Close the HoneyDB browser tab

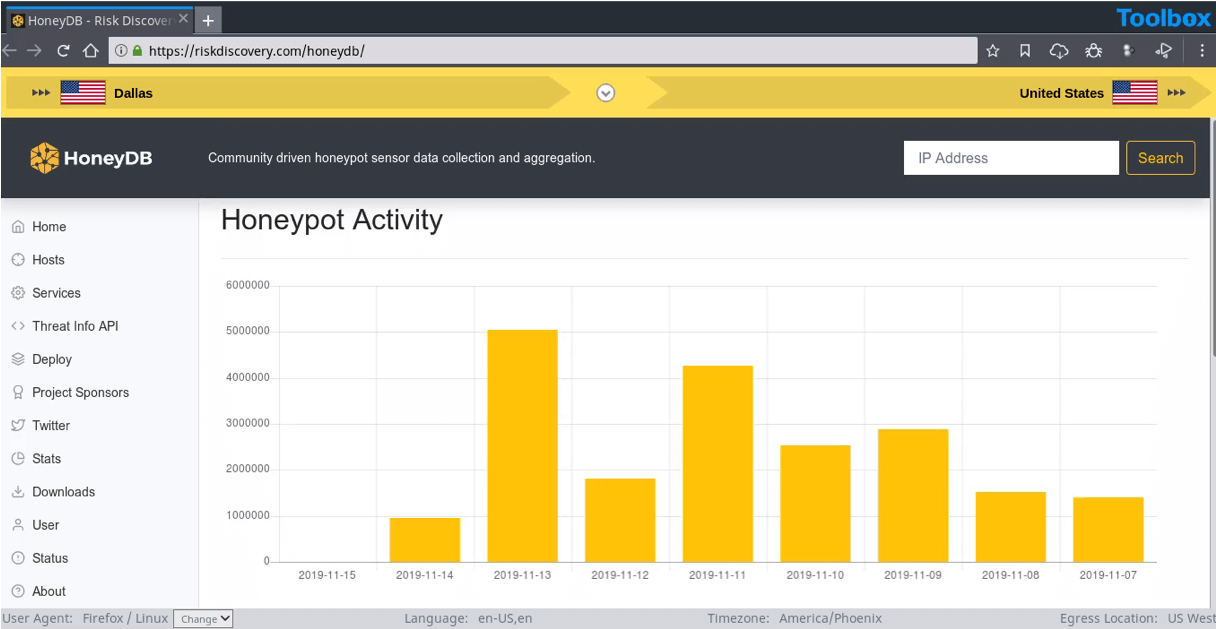pos(183,19)
